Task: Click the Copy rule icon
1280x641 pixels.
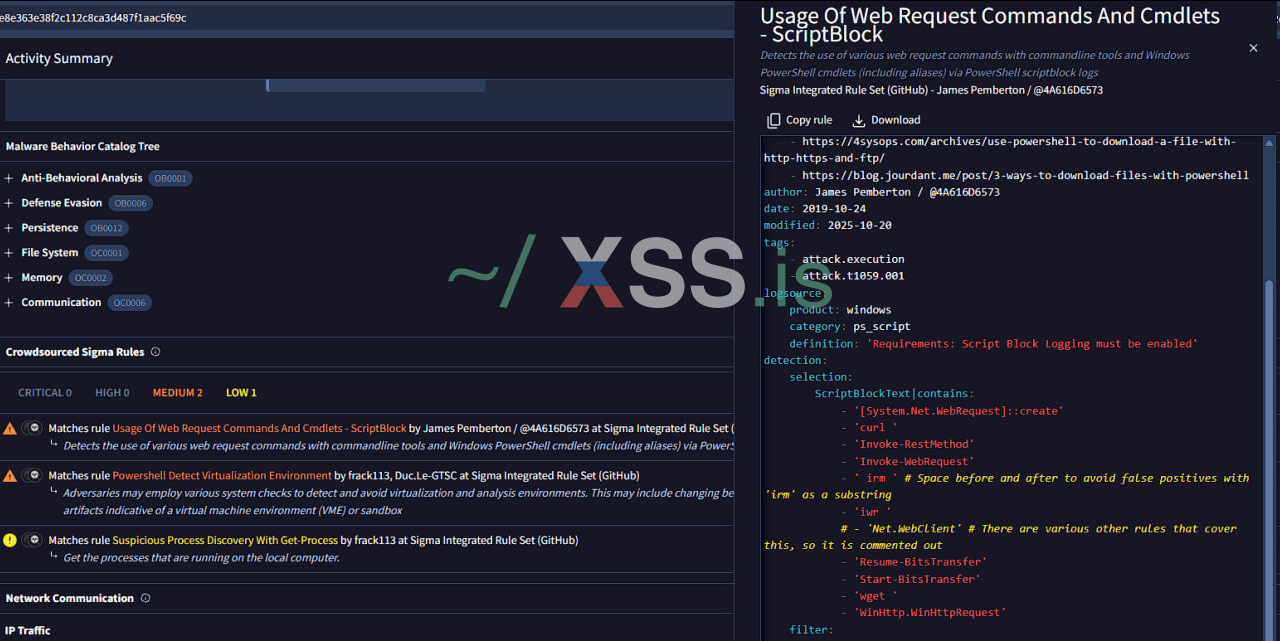Action: click(x=774, y=120)
